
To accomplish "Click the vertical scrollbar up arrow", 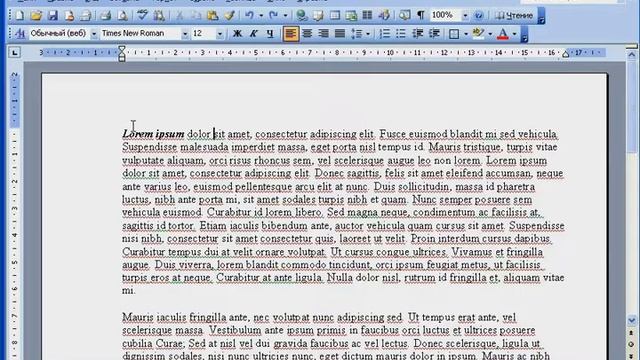I will 632,55.
